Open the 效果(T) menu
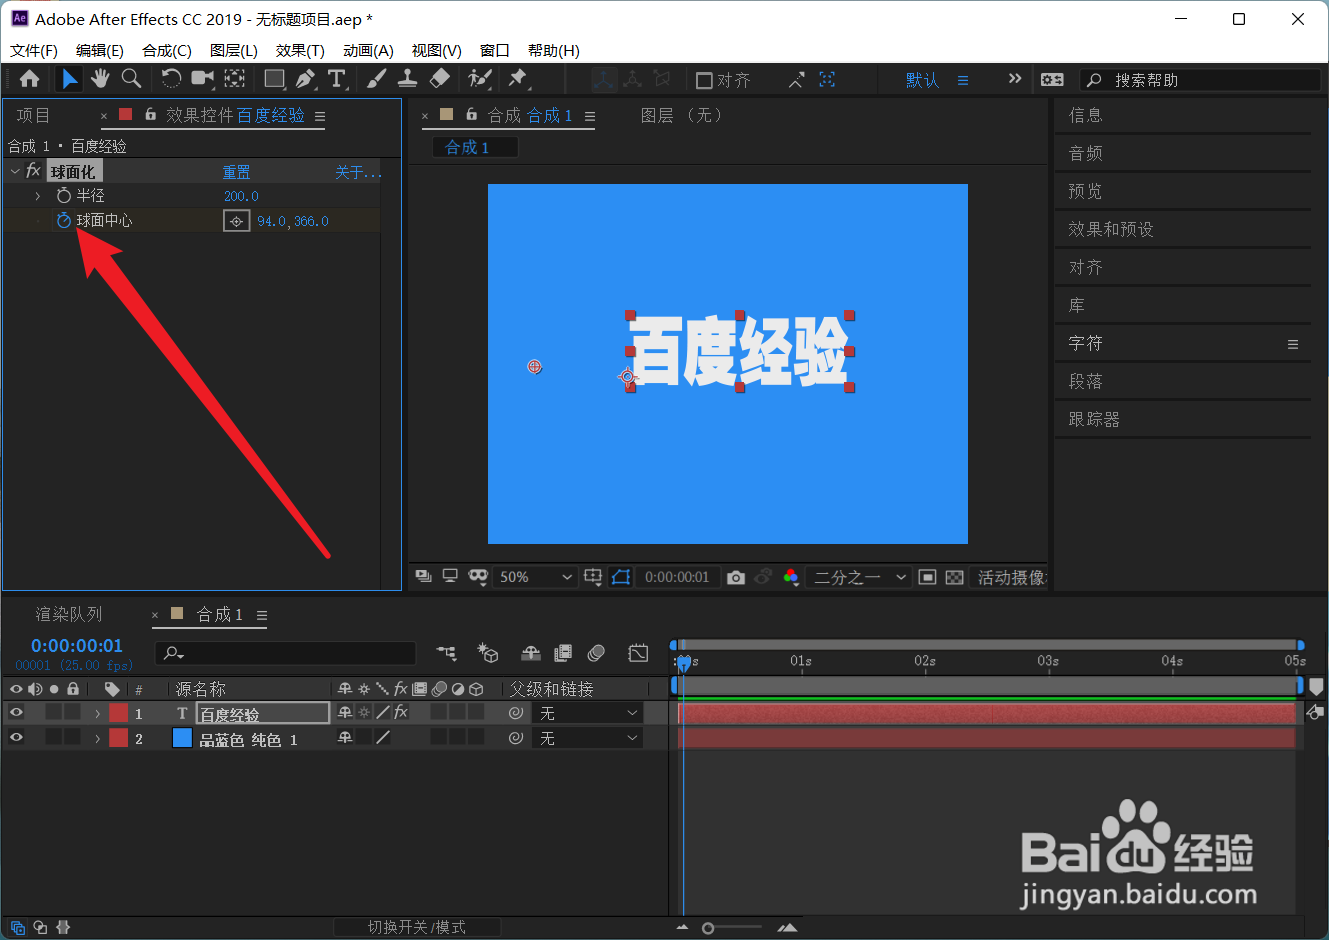The width and height of the screenshot is (1329, 940). 300,50
